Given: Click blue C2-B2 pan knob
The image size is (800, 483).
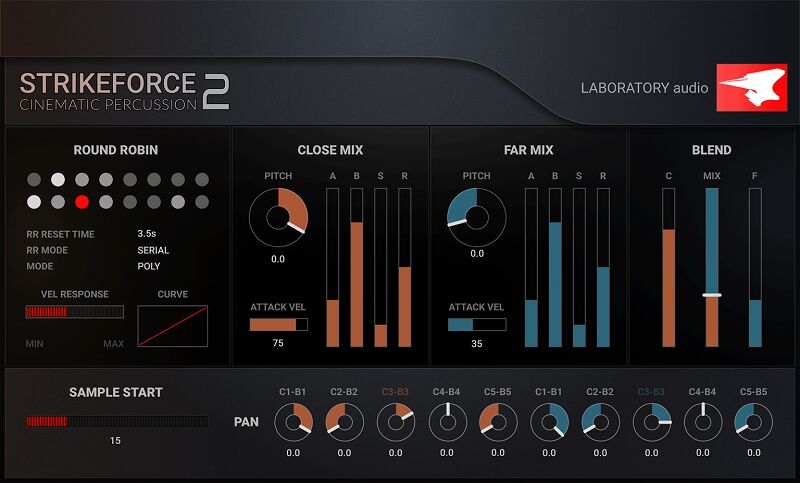Looking at the screenshot, I should coord(601,422).
